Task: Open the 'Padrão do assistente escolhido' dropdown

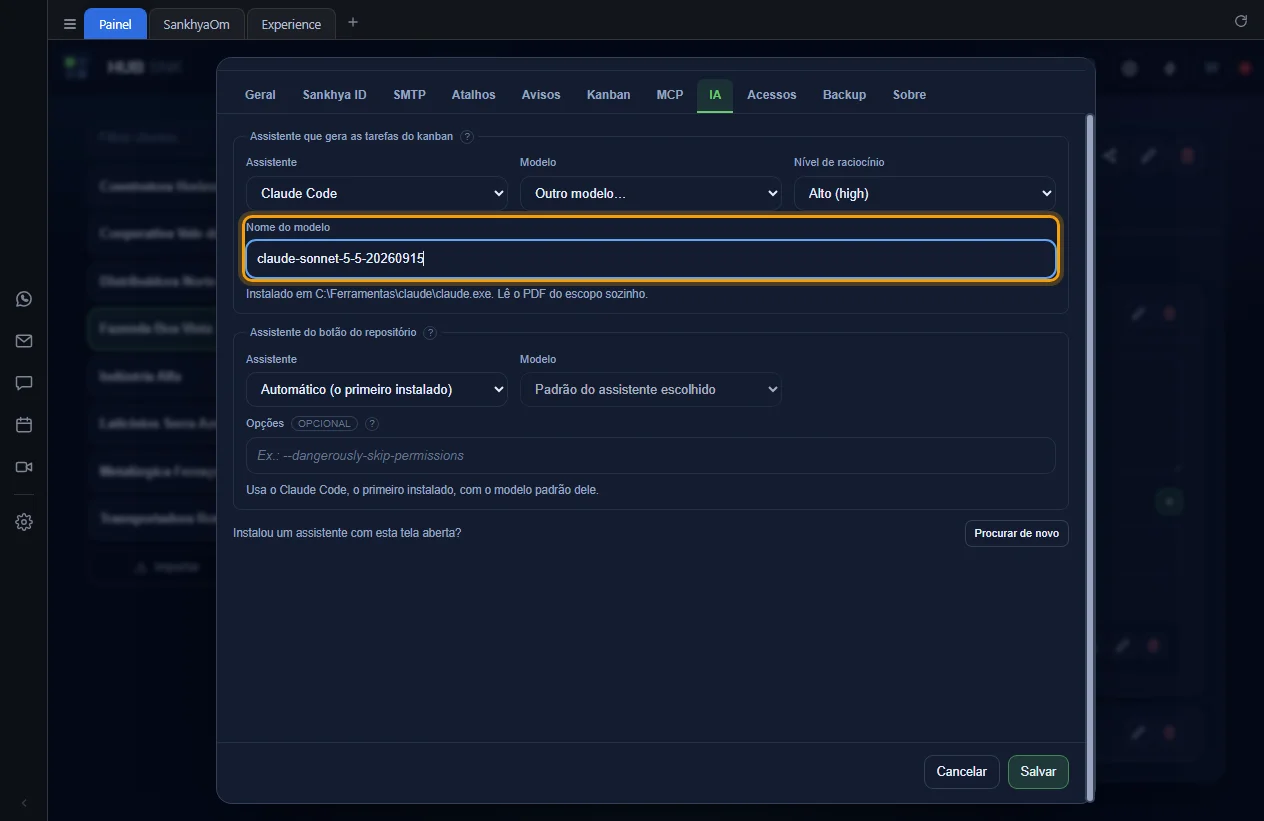Action: [x=651, y=389]
